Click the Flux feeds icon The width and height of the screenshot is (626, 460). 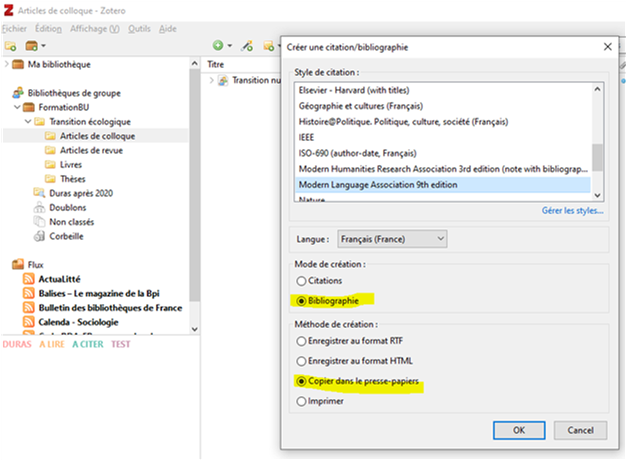(18, 264)
